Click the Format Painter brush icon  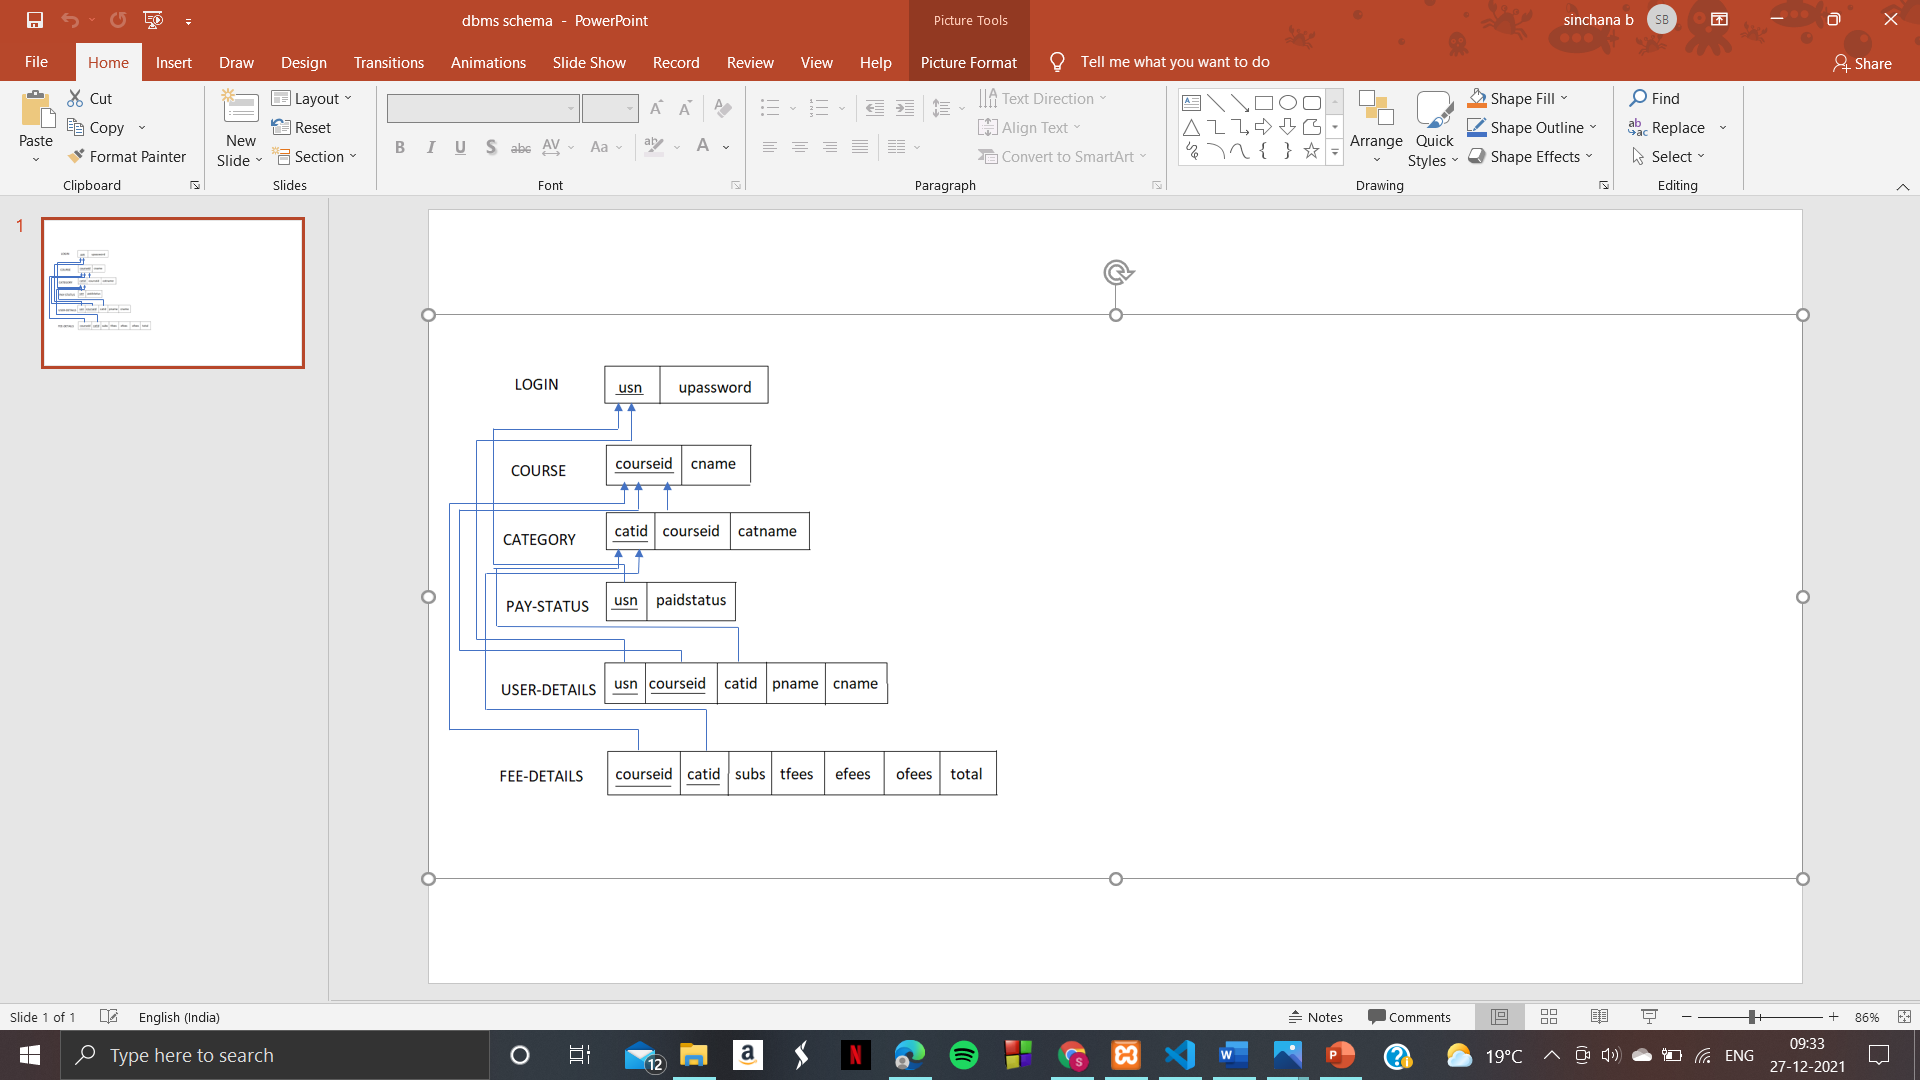click(x=76, y=156)
